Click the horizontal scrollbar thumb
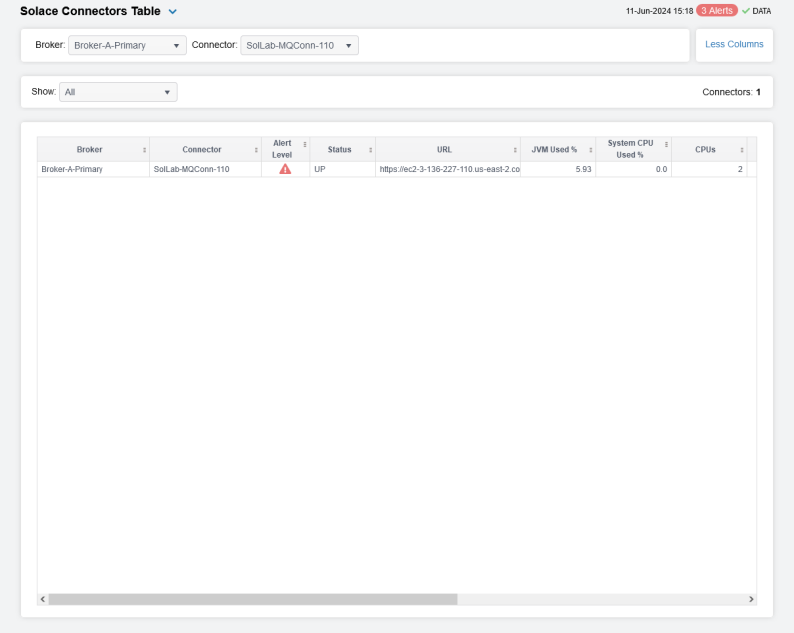 coord(253,600)
